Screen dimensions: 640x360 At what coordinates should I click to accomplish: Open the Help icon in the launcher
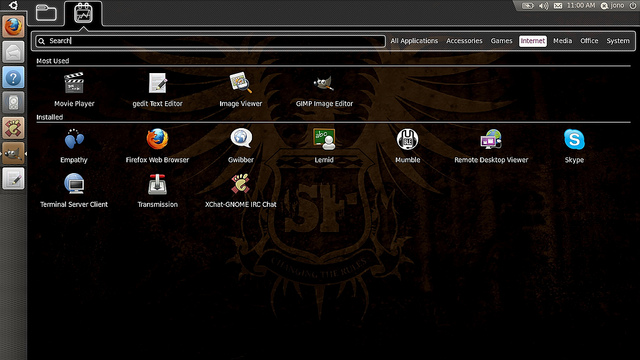(x=13, y=77)
